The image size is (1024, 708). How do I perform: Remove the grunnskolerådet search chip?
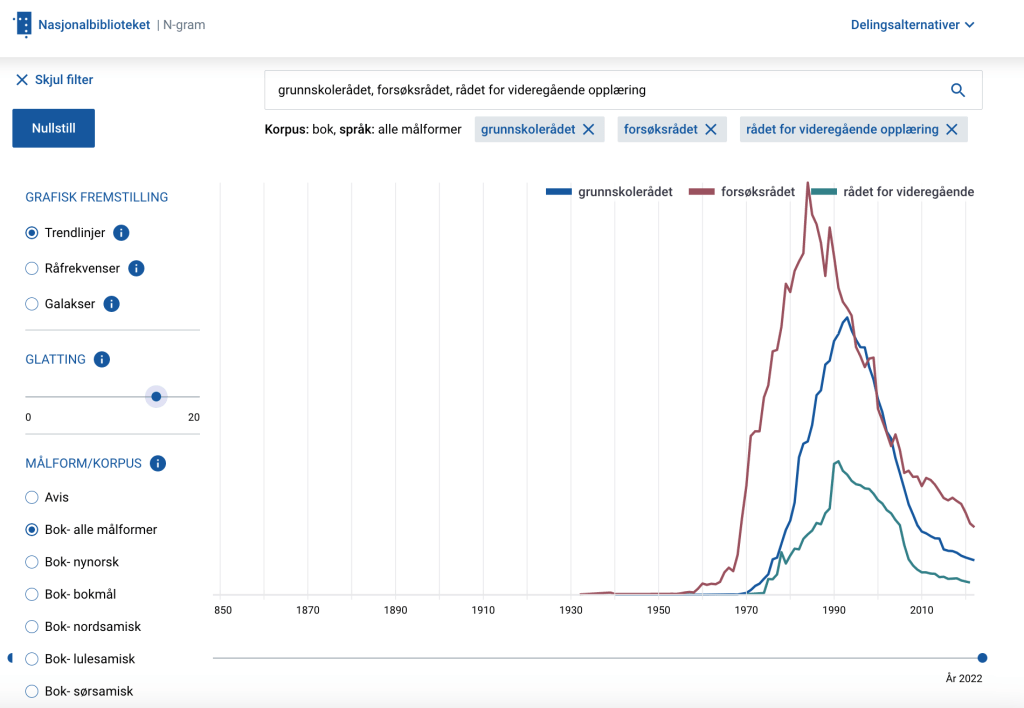click(x=589, y=129)
